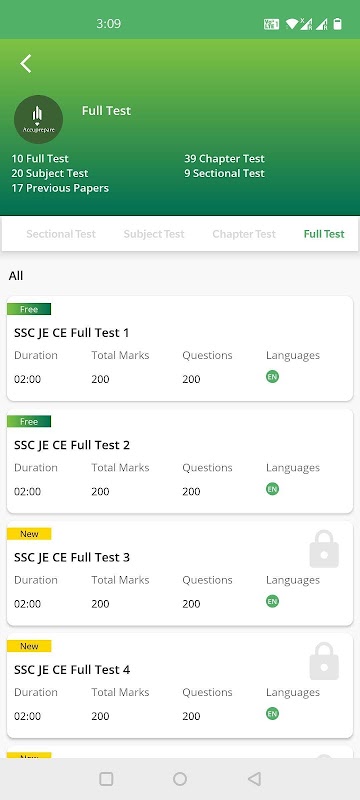
Task: Tap EN language badge on Full Test 2
Action: 272,489
